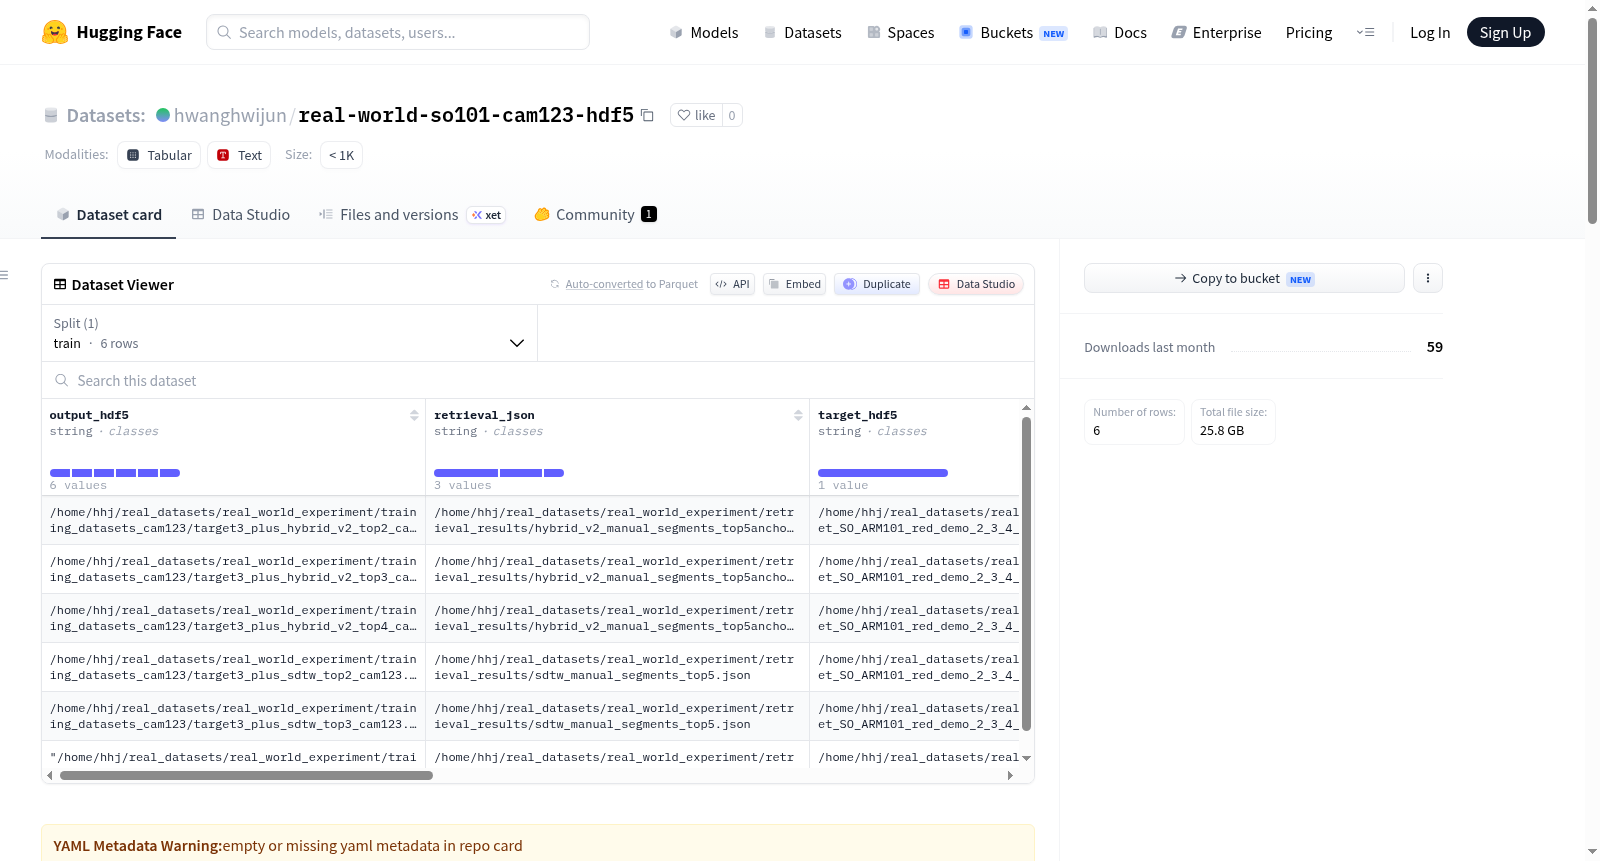
Task: Click the Log In link
Action: coord(1430,32)
